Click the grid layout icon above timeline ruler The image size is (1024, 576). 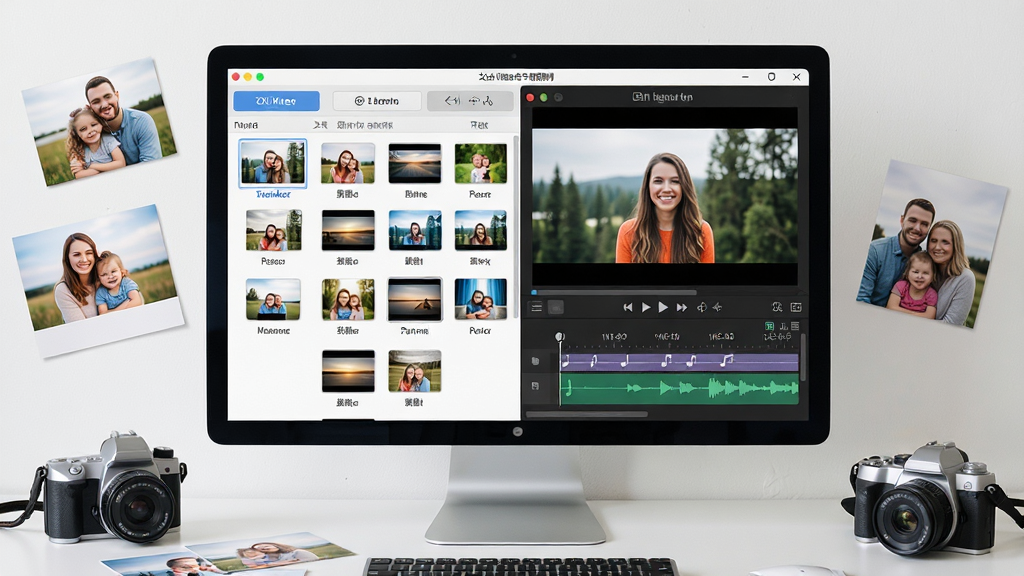click(795, 326)
